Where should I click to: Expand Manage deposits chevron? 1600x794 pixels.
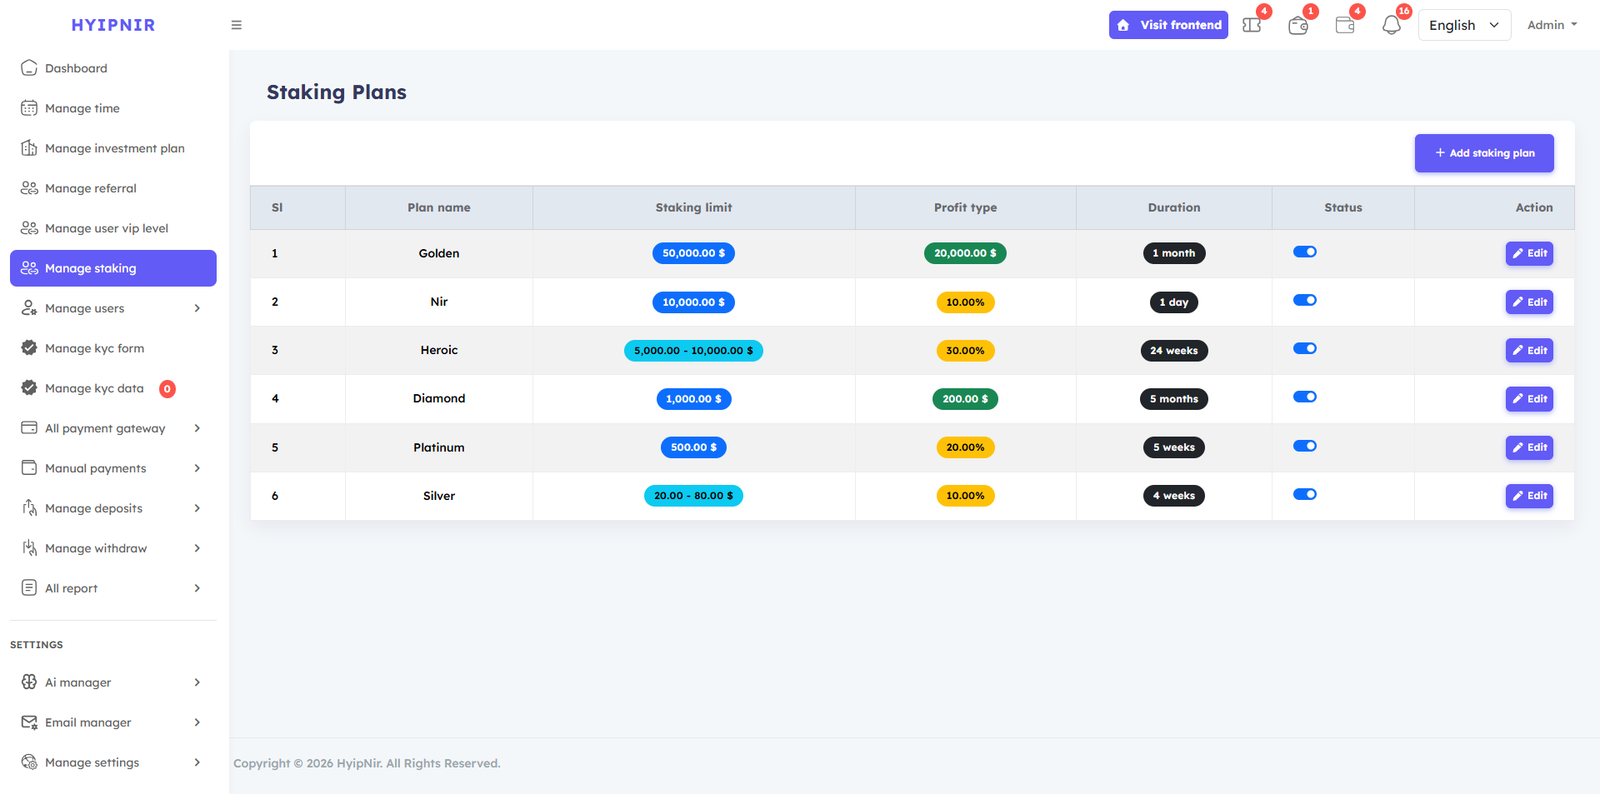click(197, 508)
